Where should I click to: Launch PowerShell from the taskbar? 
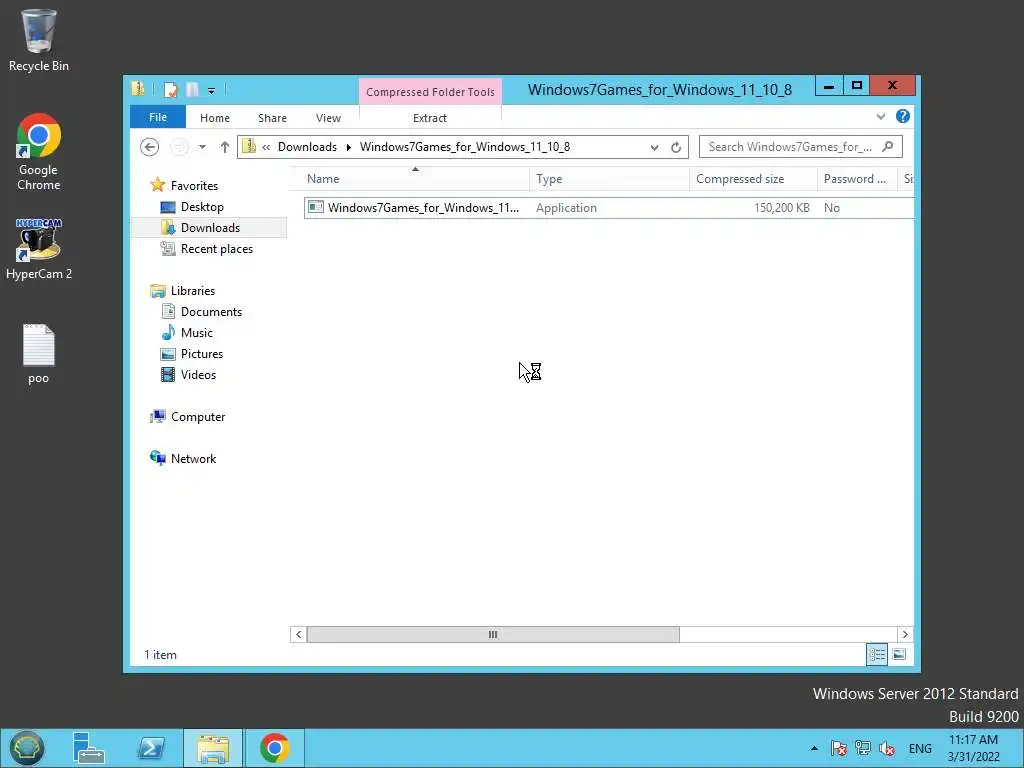tap(151, 748)
